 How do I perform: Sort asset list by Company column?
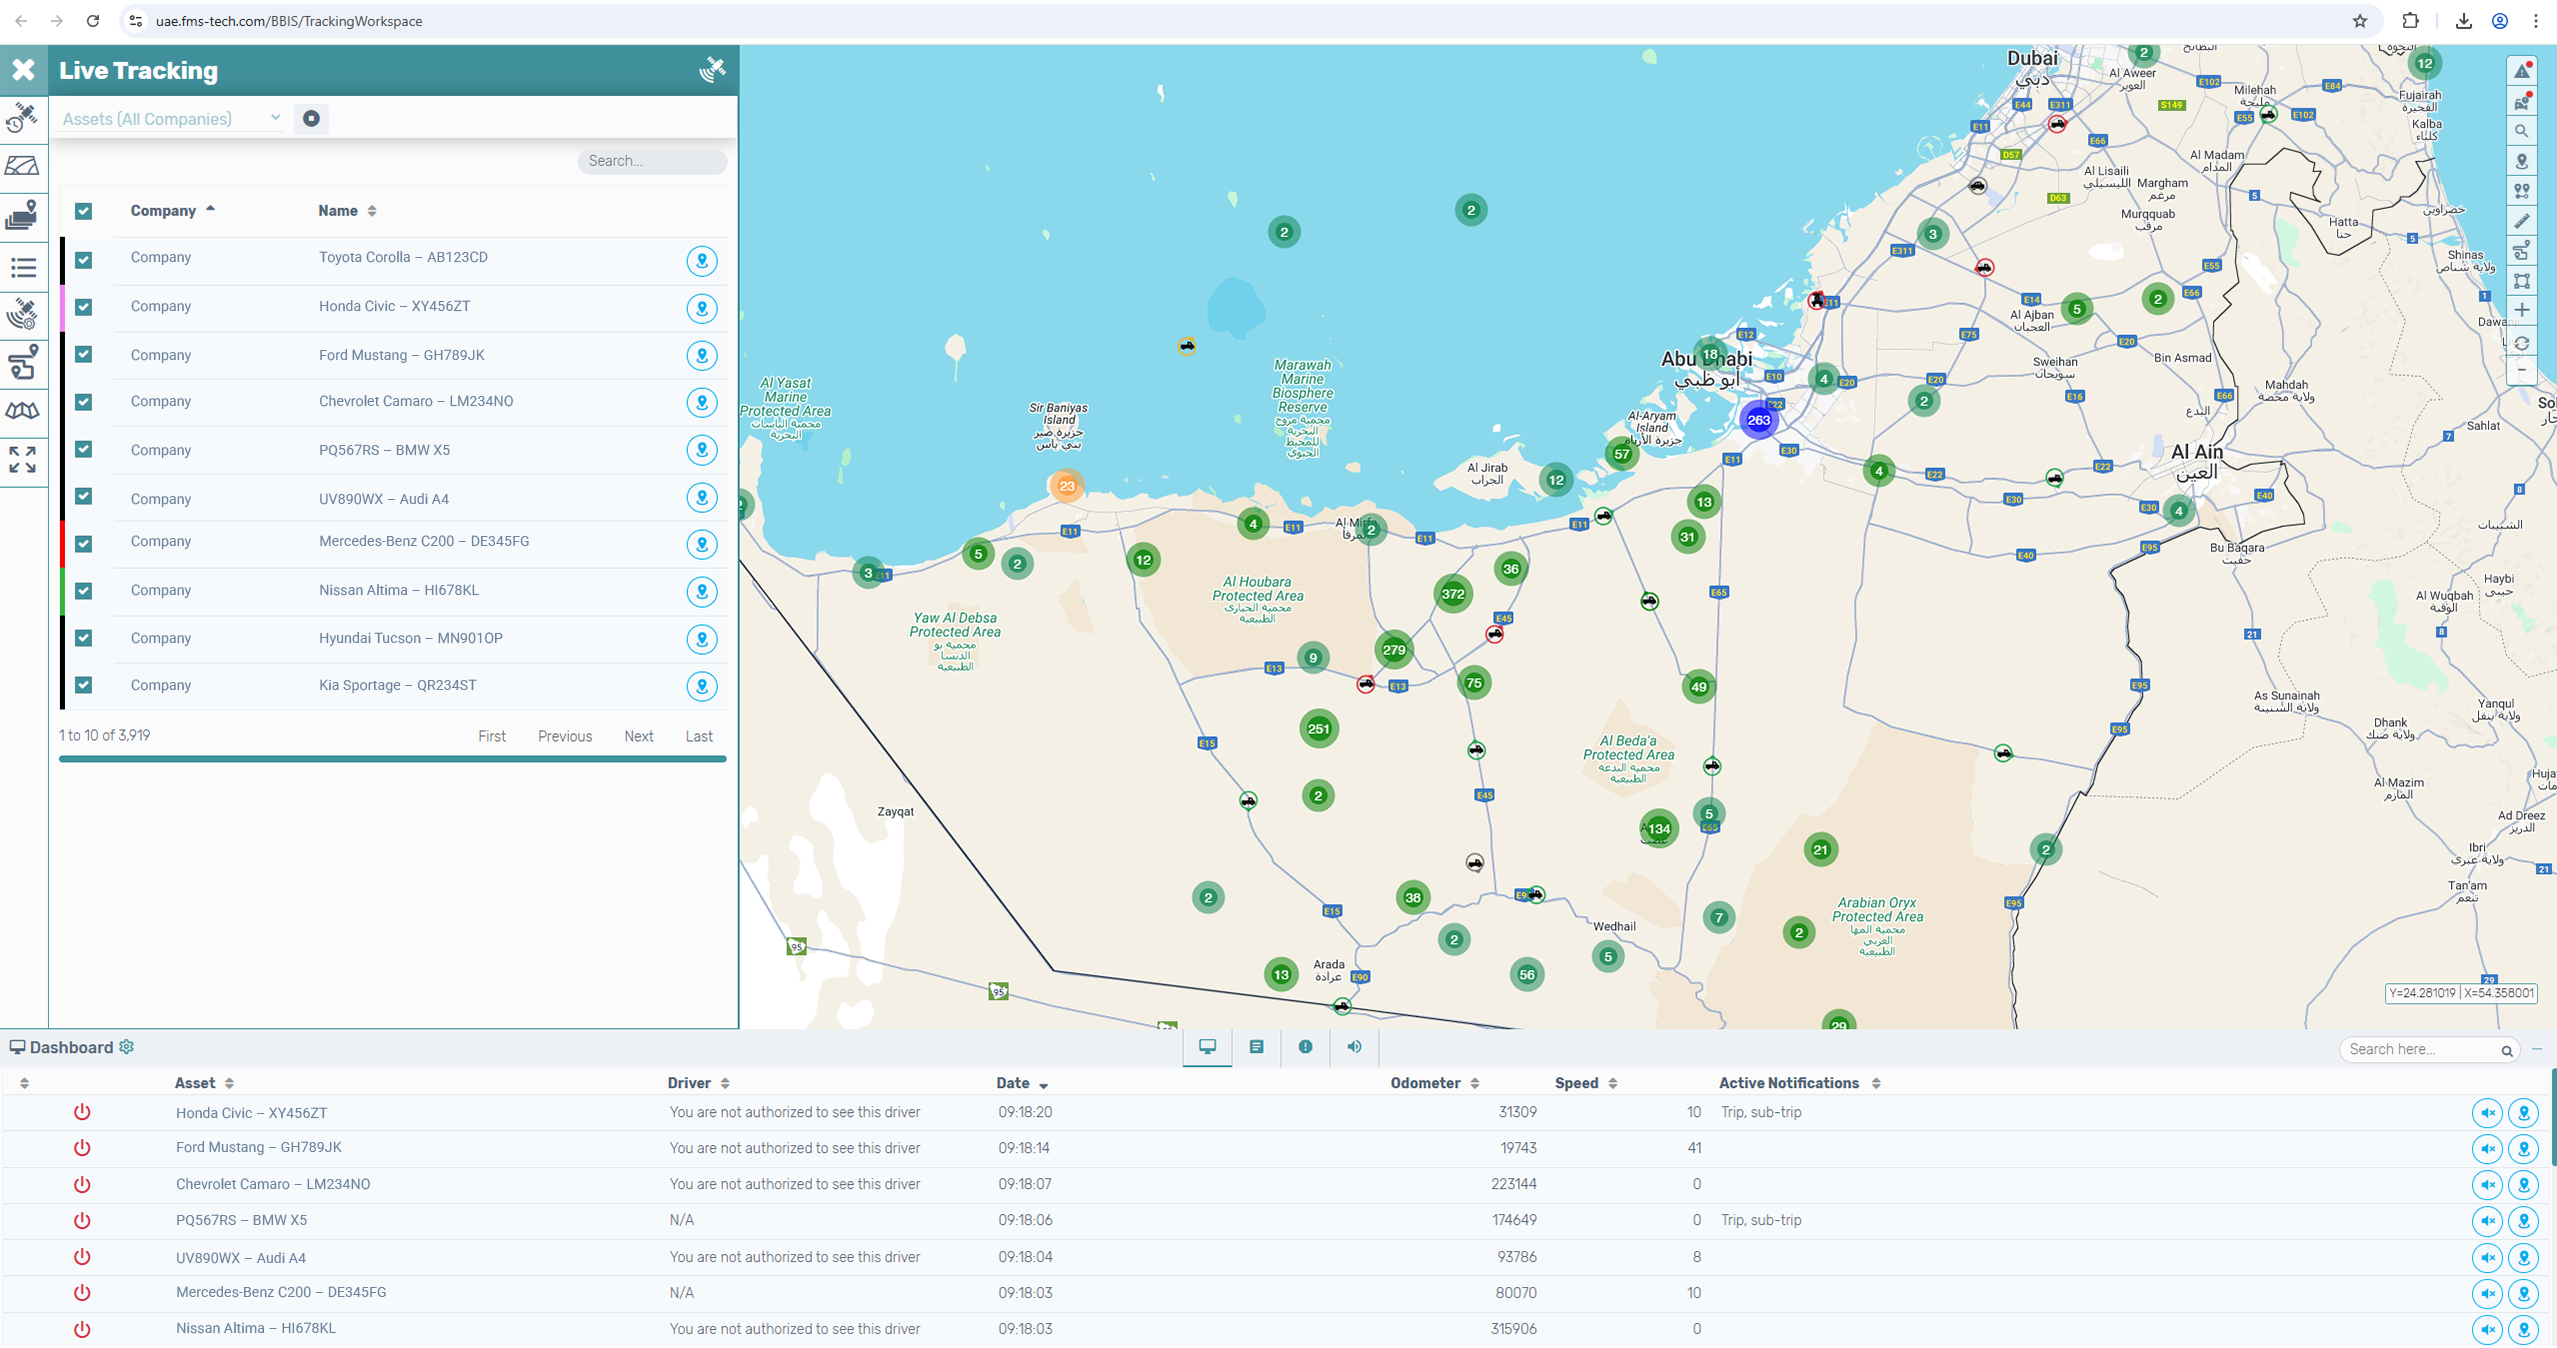pyautogui.click(x=172, y=210)
